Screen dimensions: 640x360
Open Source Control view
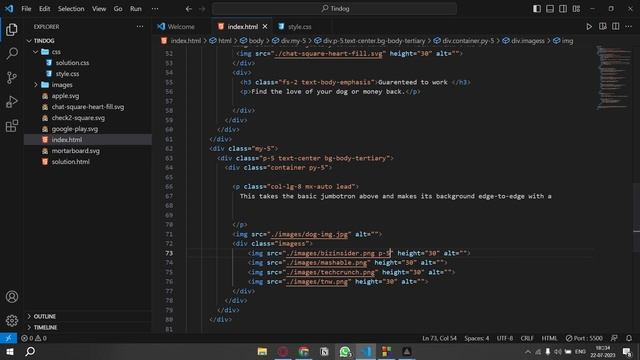12,78
